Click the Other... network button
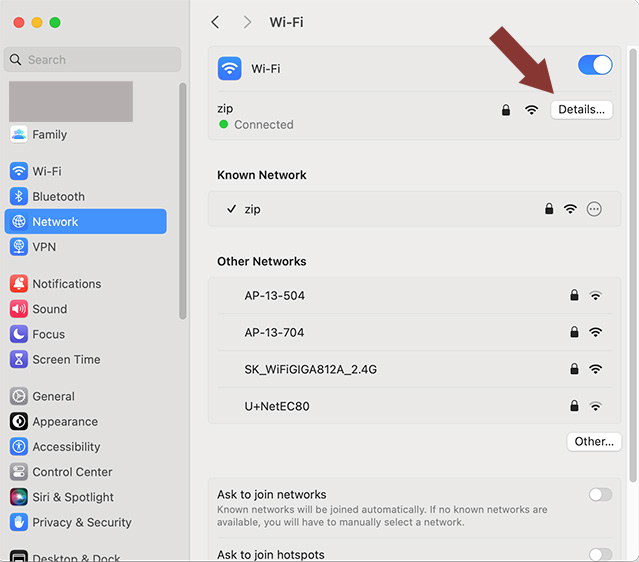The image size is (639, 562). click(x=594, y=442)
